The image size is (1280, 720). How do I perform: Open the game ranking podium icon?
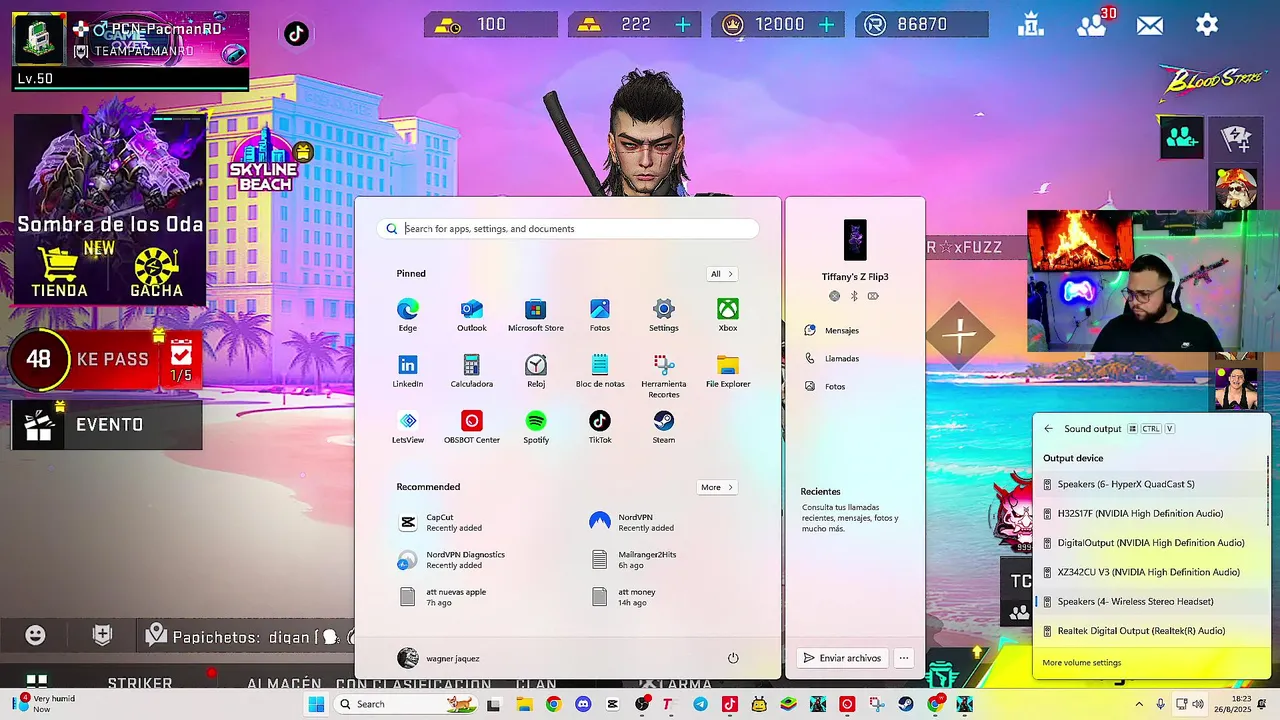point(1032,24)
